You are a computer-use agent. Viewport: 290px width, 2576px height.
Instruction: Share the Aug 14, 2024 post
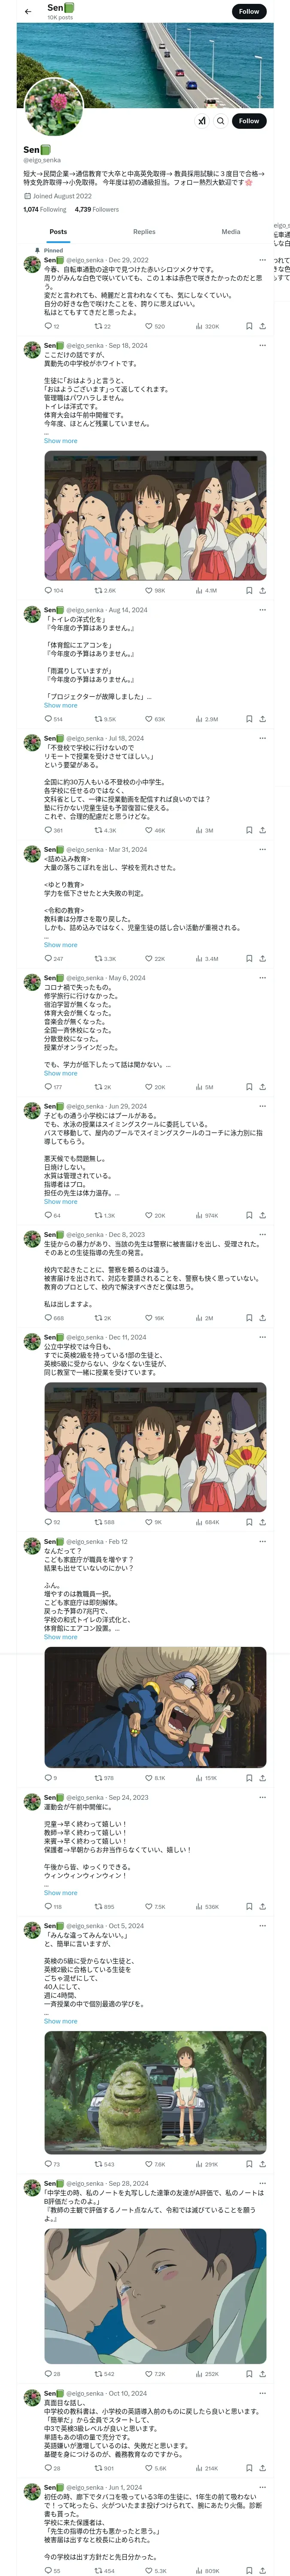[263, 719]
